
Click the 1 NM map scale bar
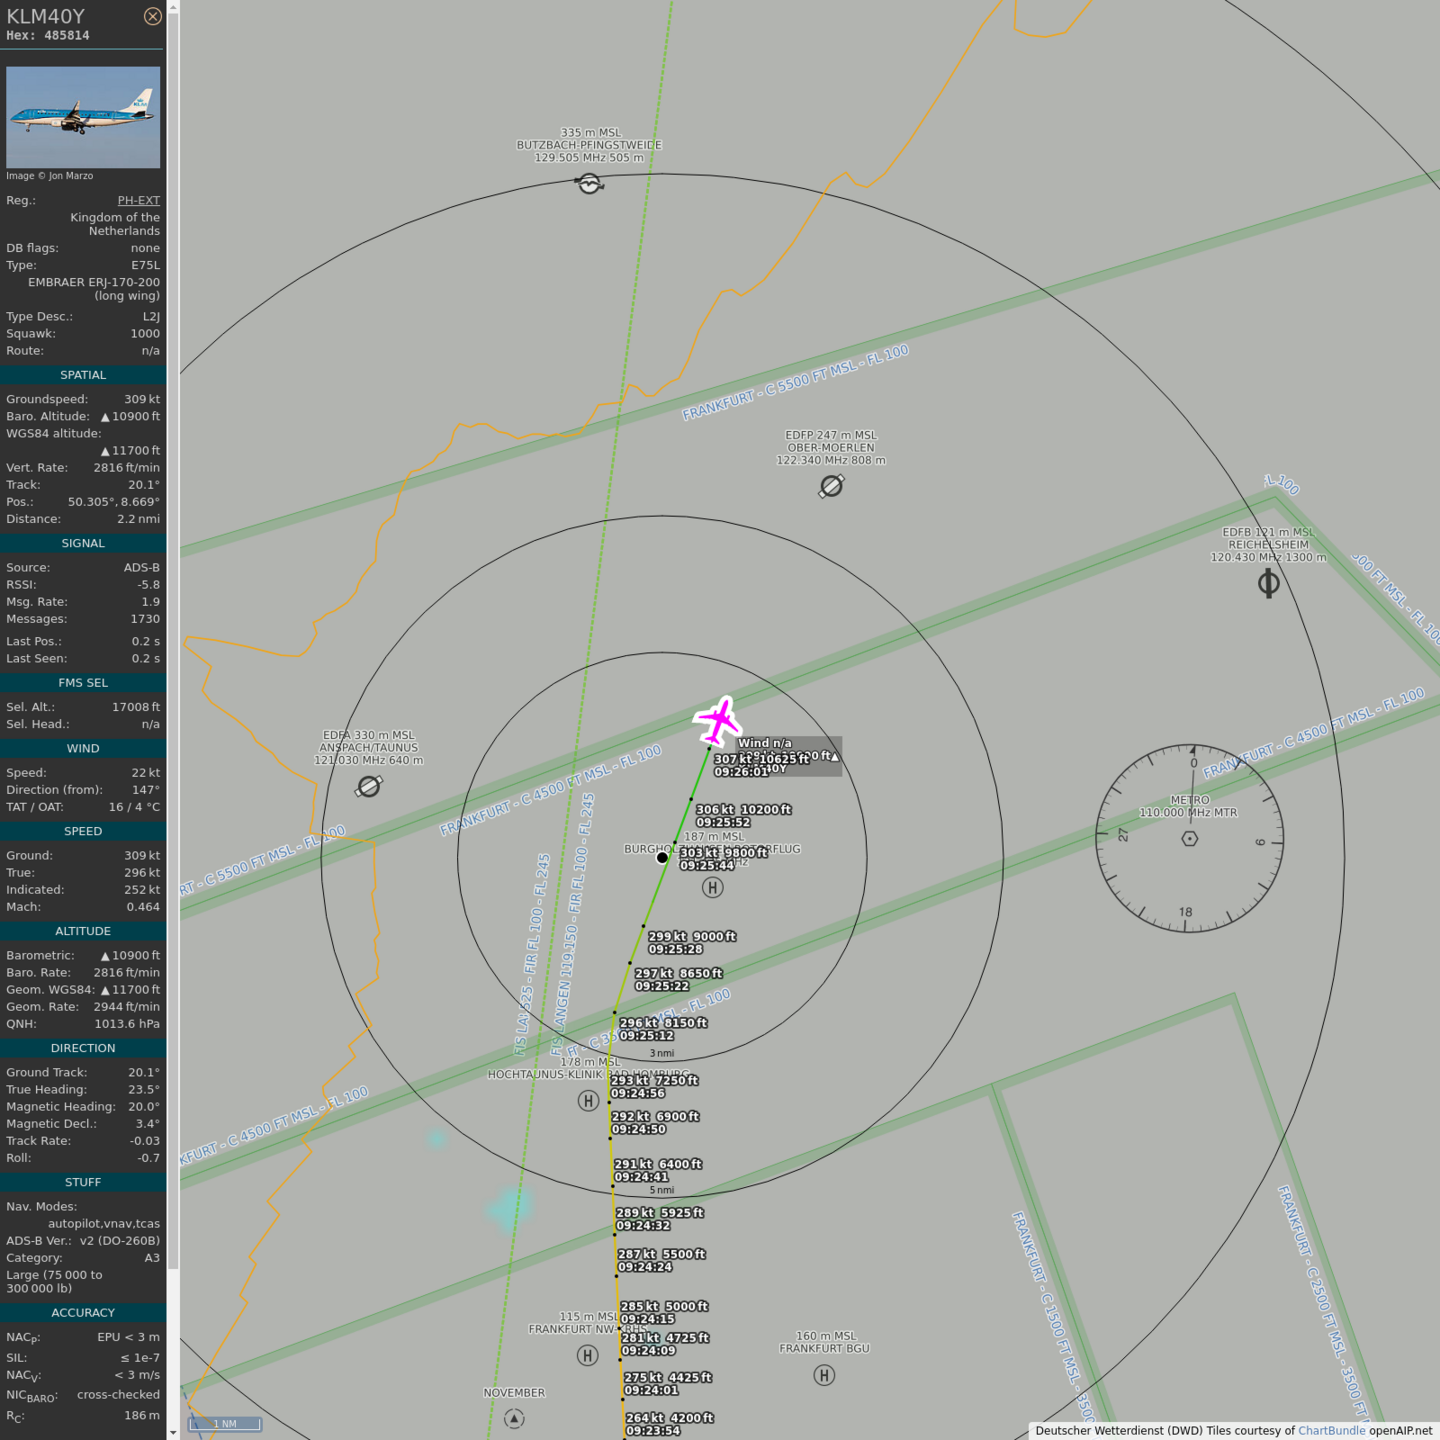225,1424
